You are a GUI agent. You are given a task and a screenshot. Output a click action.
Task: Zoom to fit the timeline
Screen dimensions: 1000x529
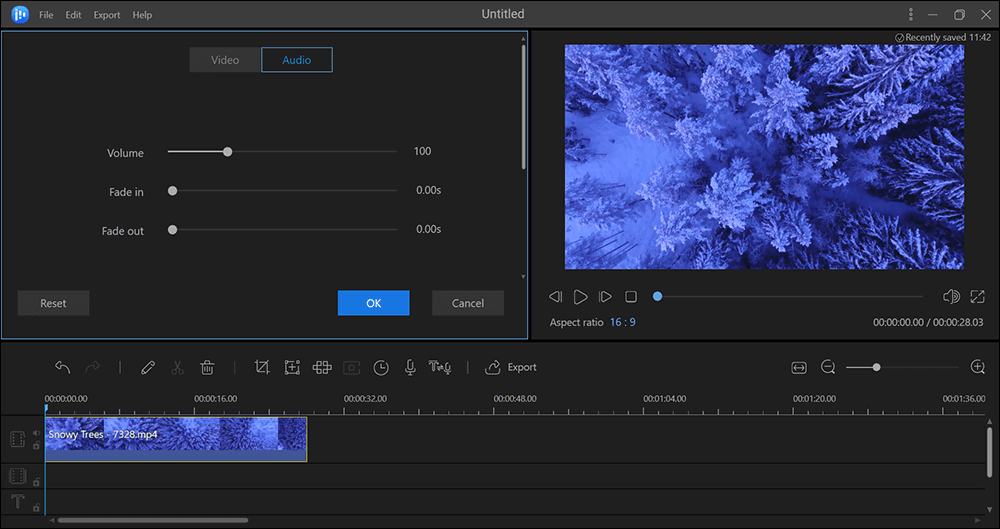click(799, 367)
